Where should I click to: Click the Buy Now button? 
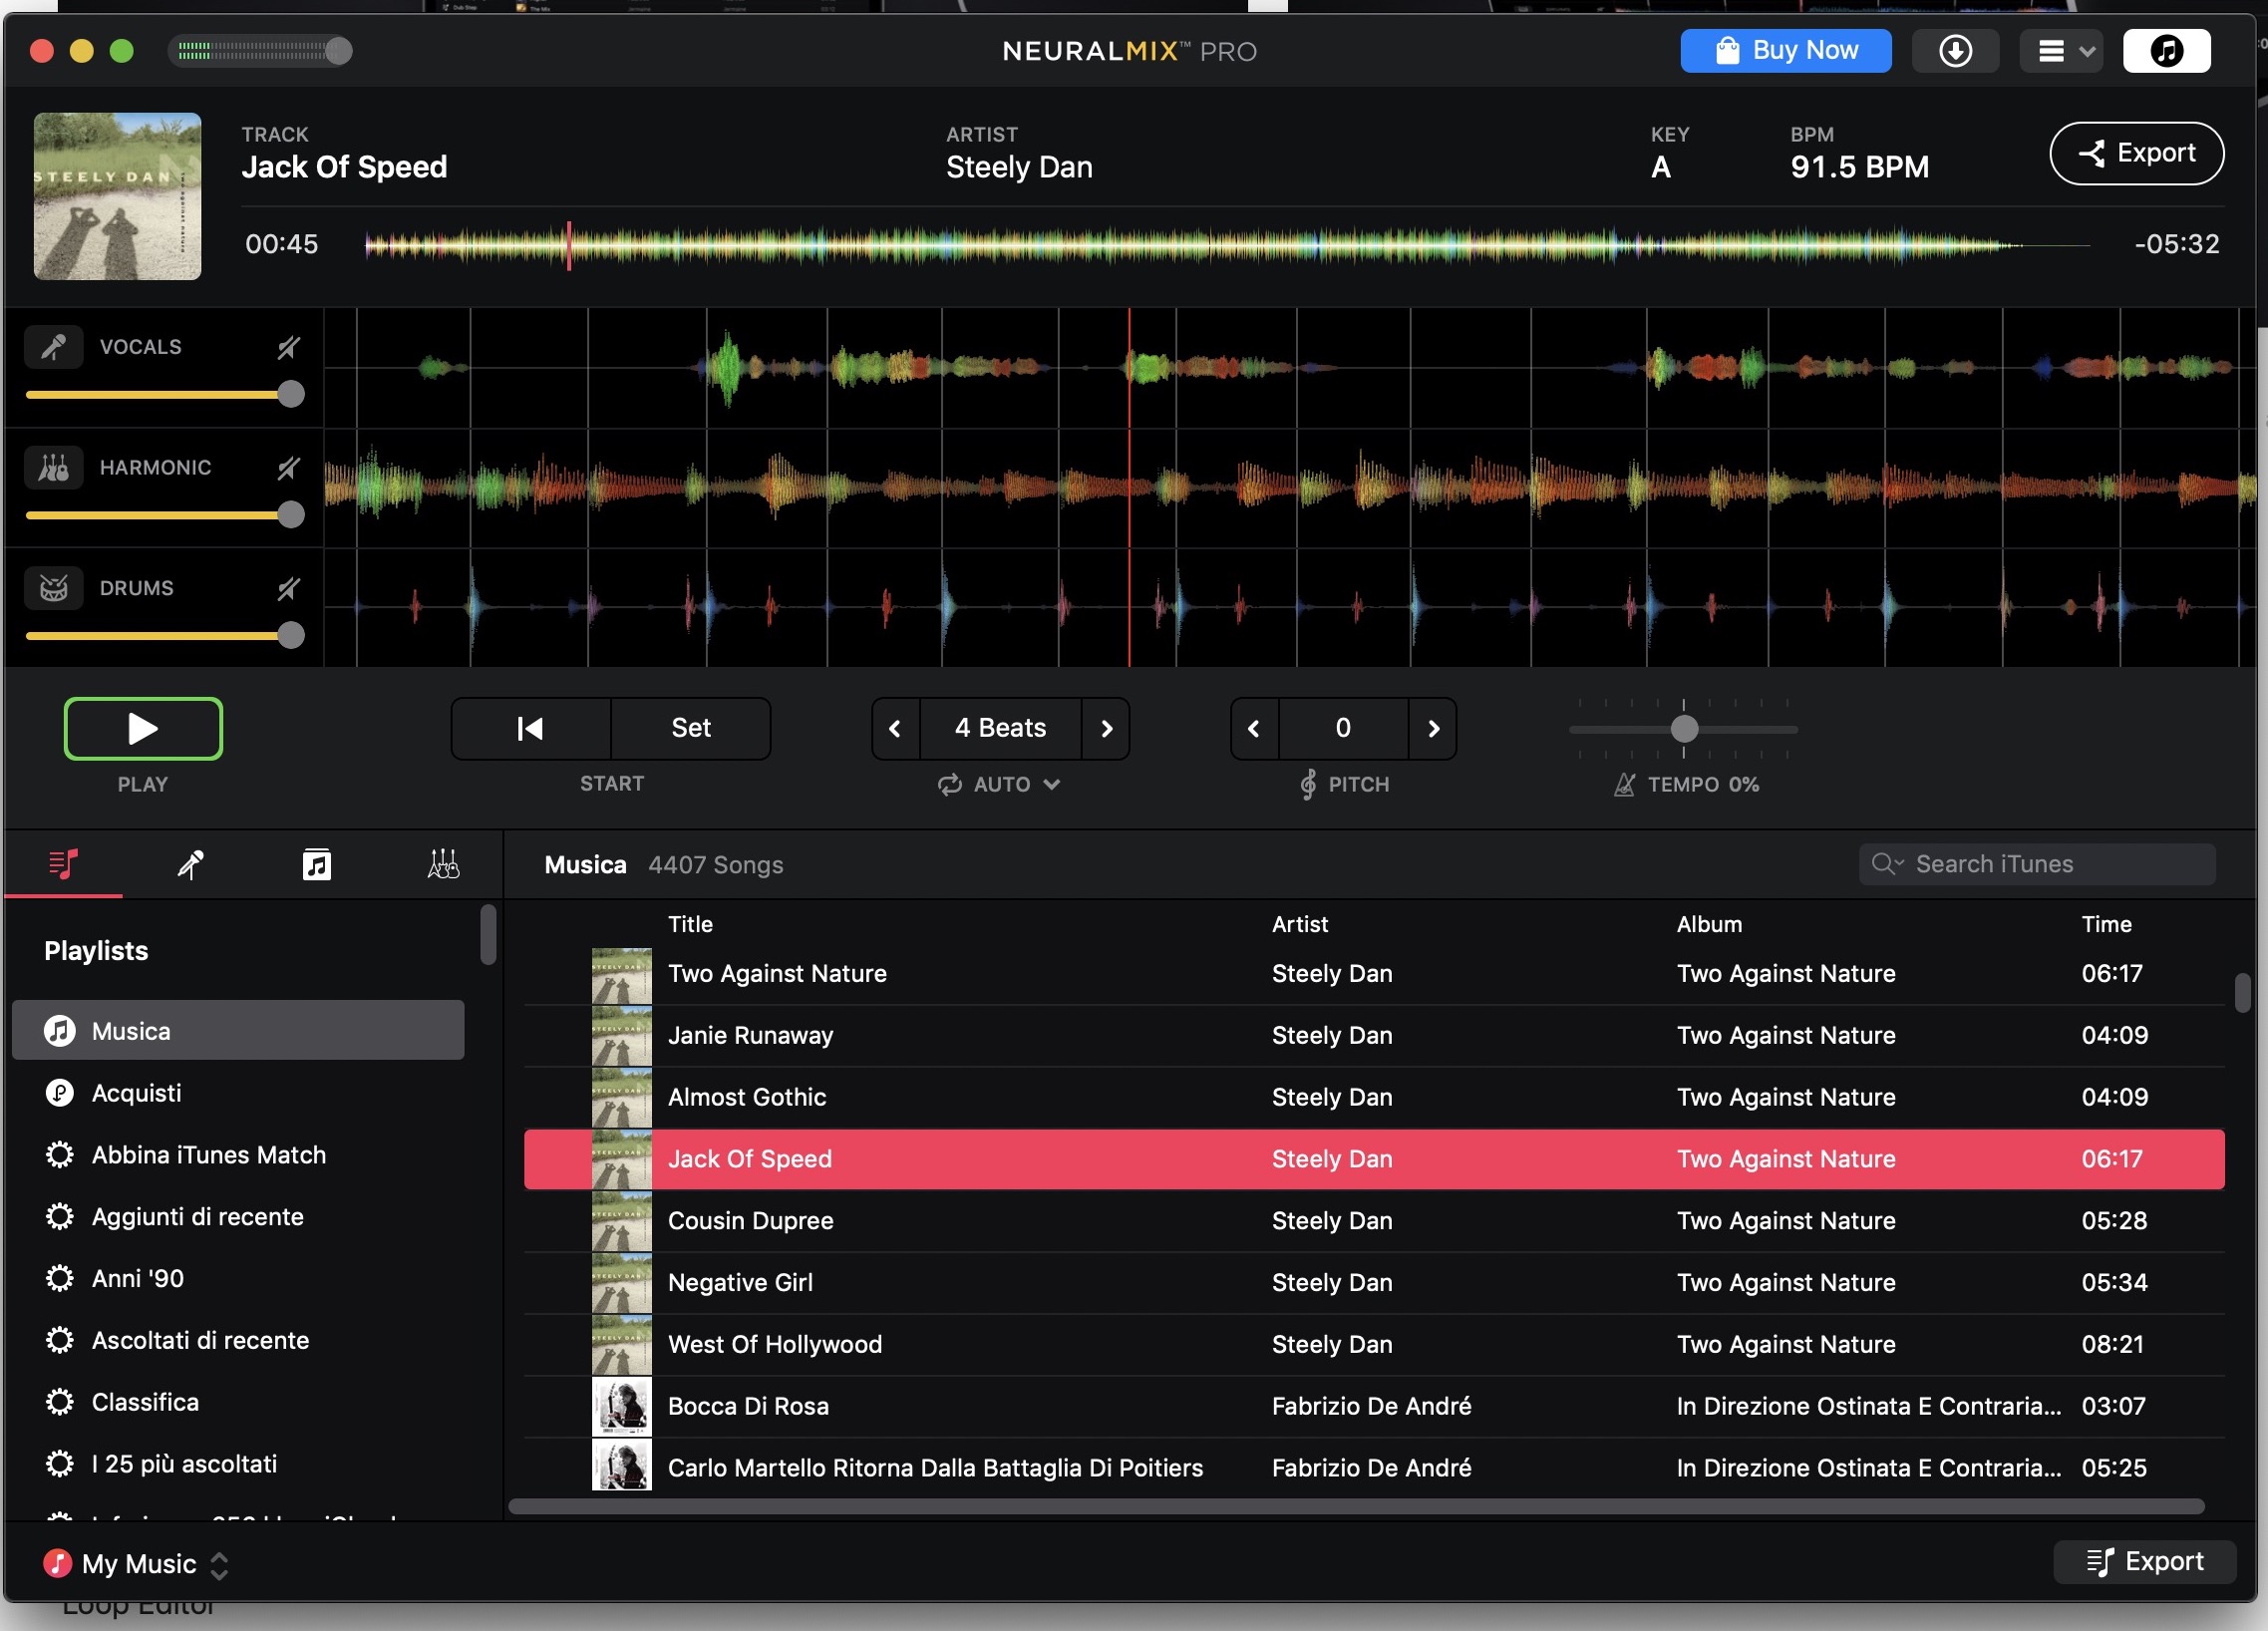click(x=1785, y=51)
